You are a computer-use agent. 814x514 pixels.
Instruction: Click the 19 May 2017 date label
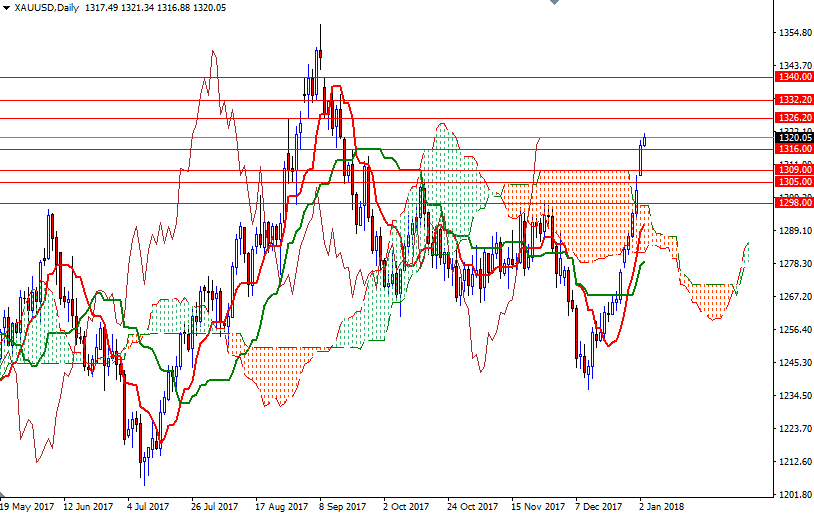tap(27, 506)
